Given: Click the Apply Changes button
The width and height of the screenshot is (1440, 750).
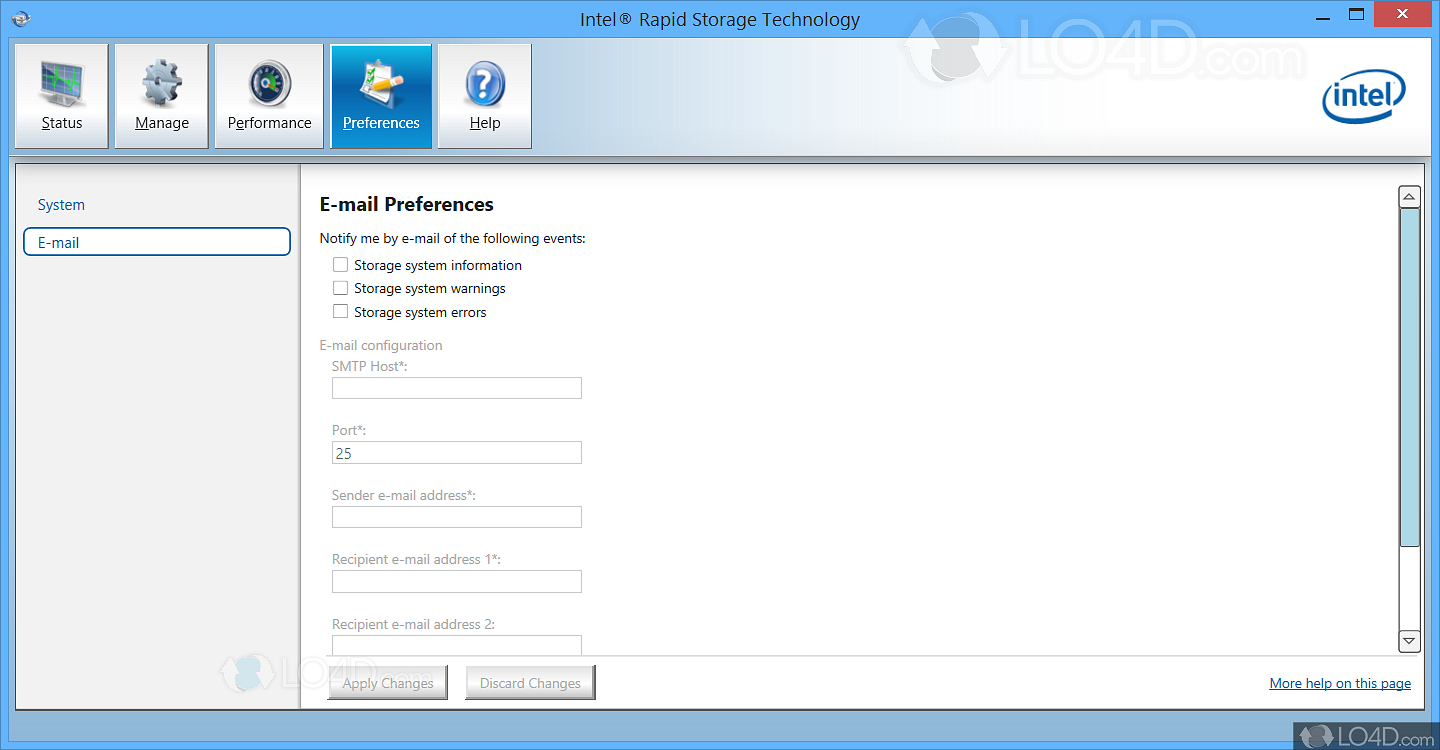Looking at the screenshot, I should click(x=388, y=683).
